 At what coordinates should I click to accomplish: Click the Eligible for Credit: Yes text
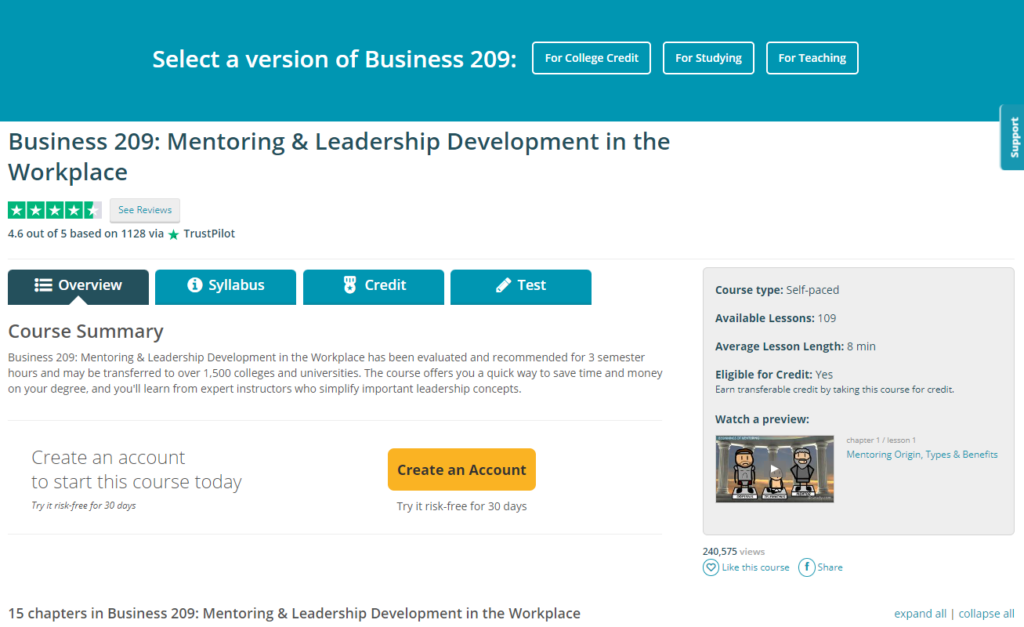(774, 374)
